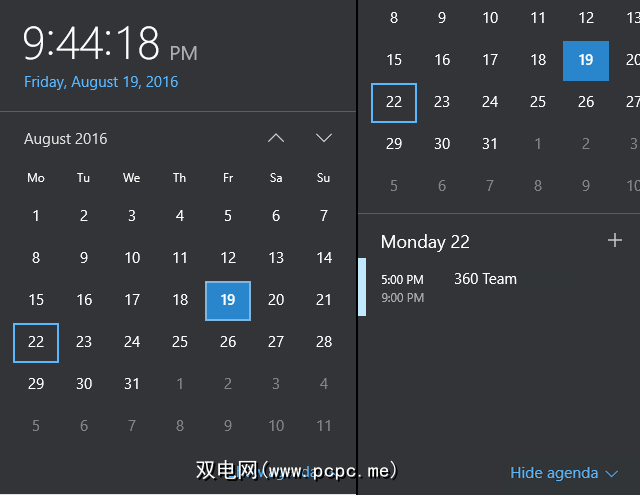Select today, August 19, in the left calendar
The height and width of the screenshot is (495, 640).
(x=228, y=300)
